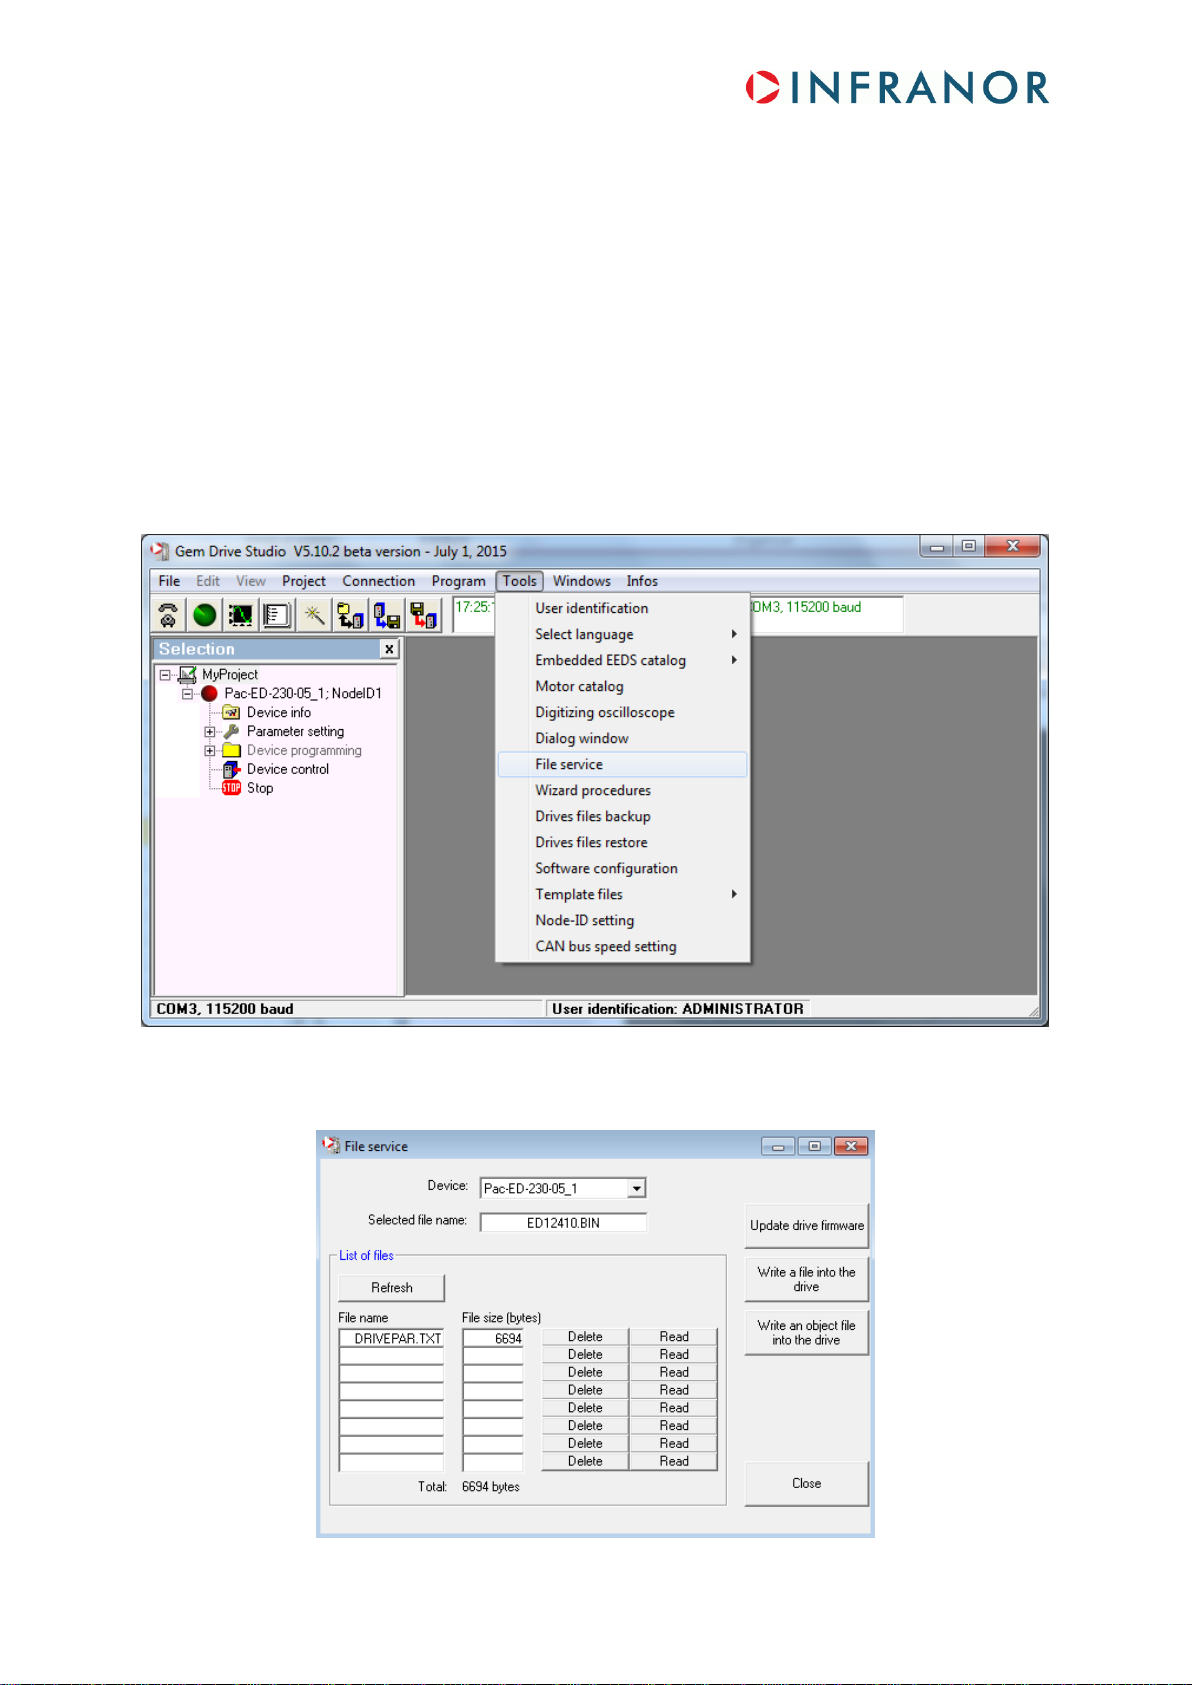Click the wrench icon for Parameter setting
Viewport: 1192px width, 1685px height.
(231, 731)
